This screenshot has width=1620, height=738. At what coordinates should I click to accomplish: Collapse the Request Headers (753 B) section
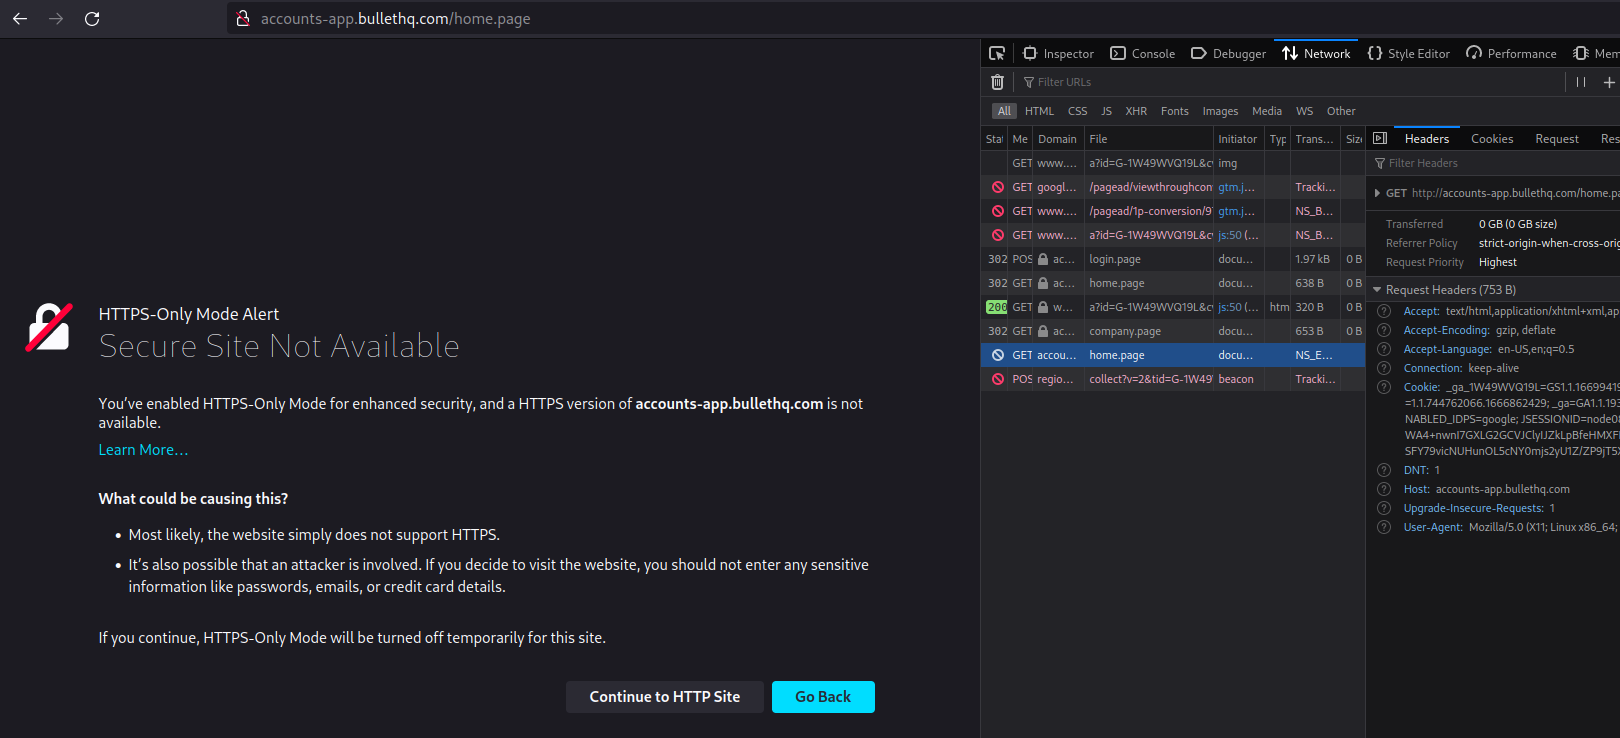pyautogui.click(x=1377, y=290)
